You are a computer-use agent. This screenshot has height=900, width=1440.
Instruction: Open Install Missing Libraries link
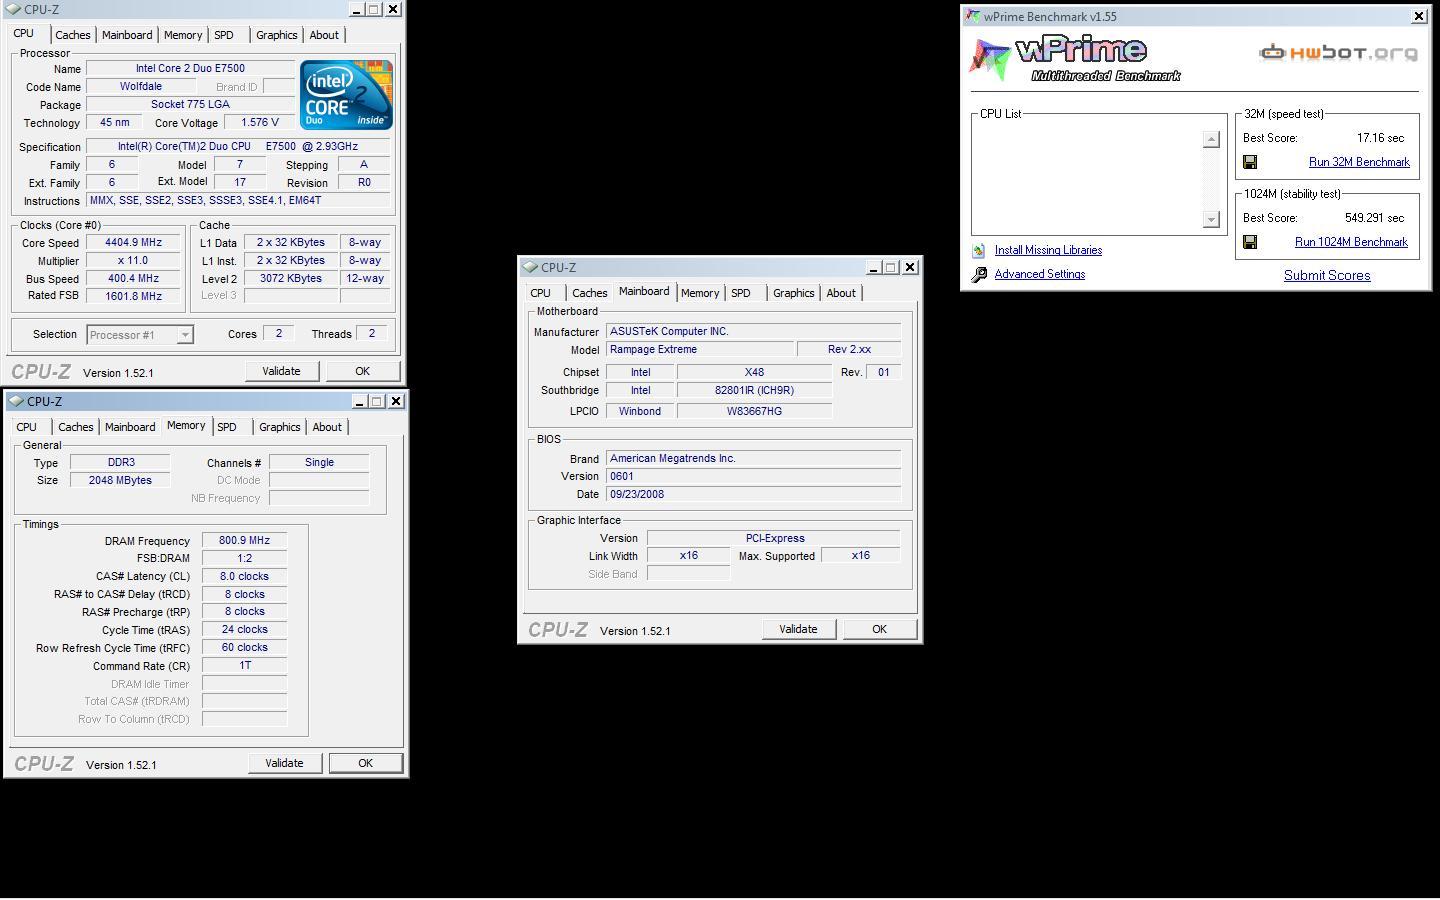pos(1048,250)
